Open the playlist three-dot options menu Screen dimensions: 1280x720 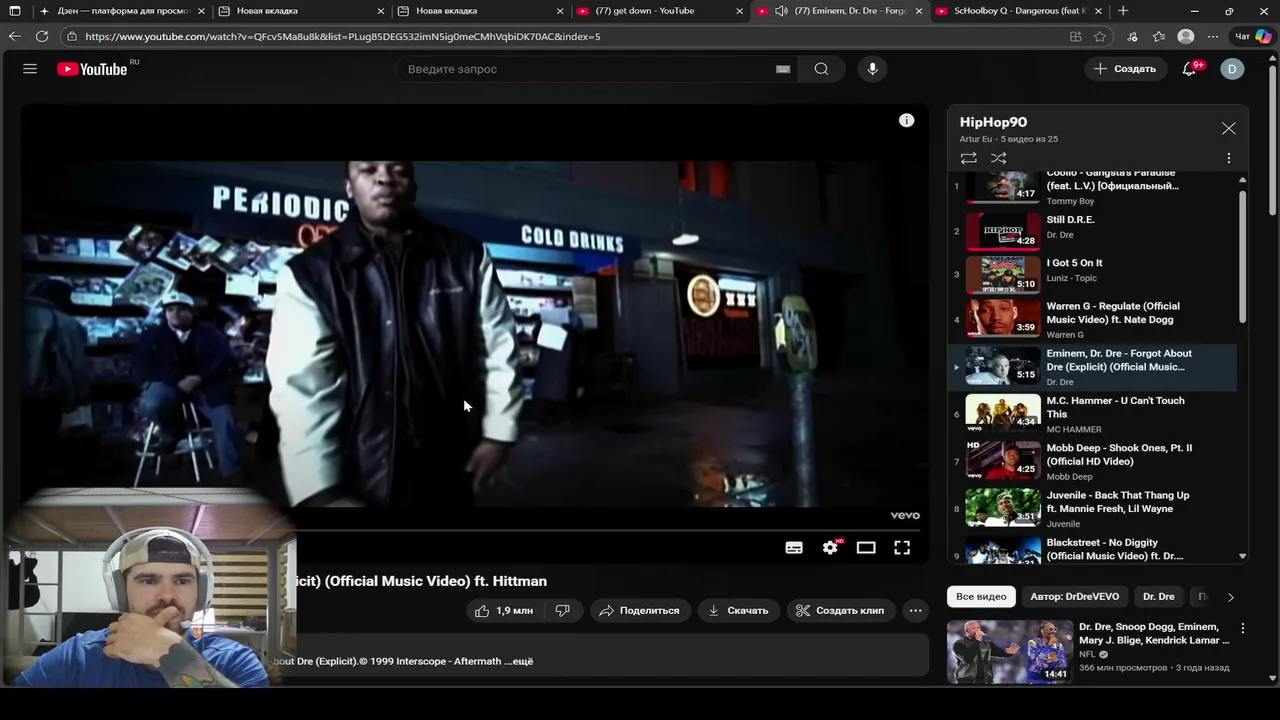pyautogui.click(x=1229, y=158)
